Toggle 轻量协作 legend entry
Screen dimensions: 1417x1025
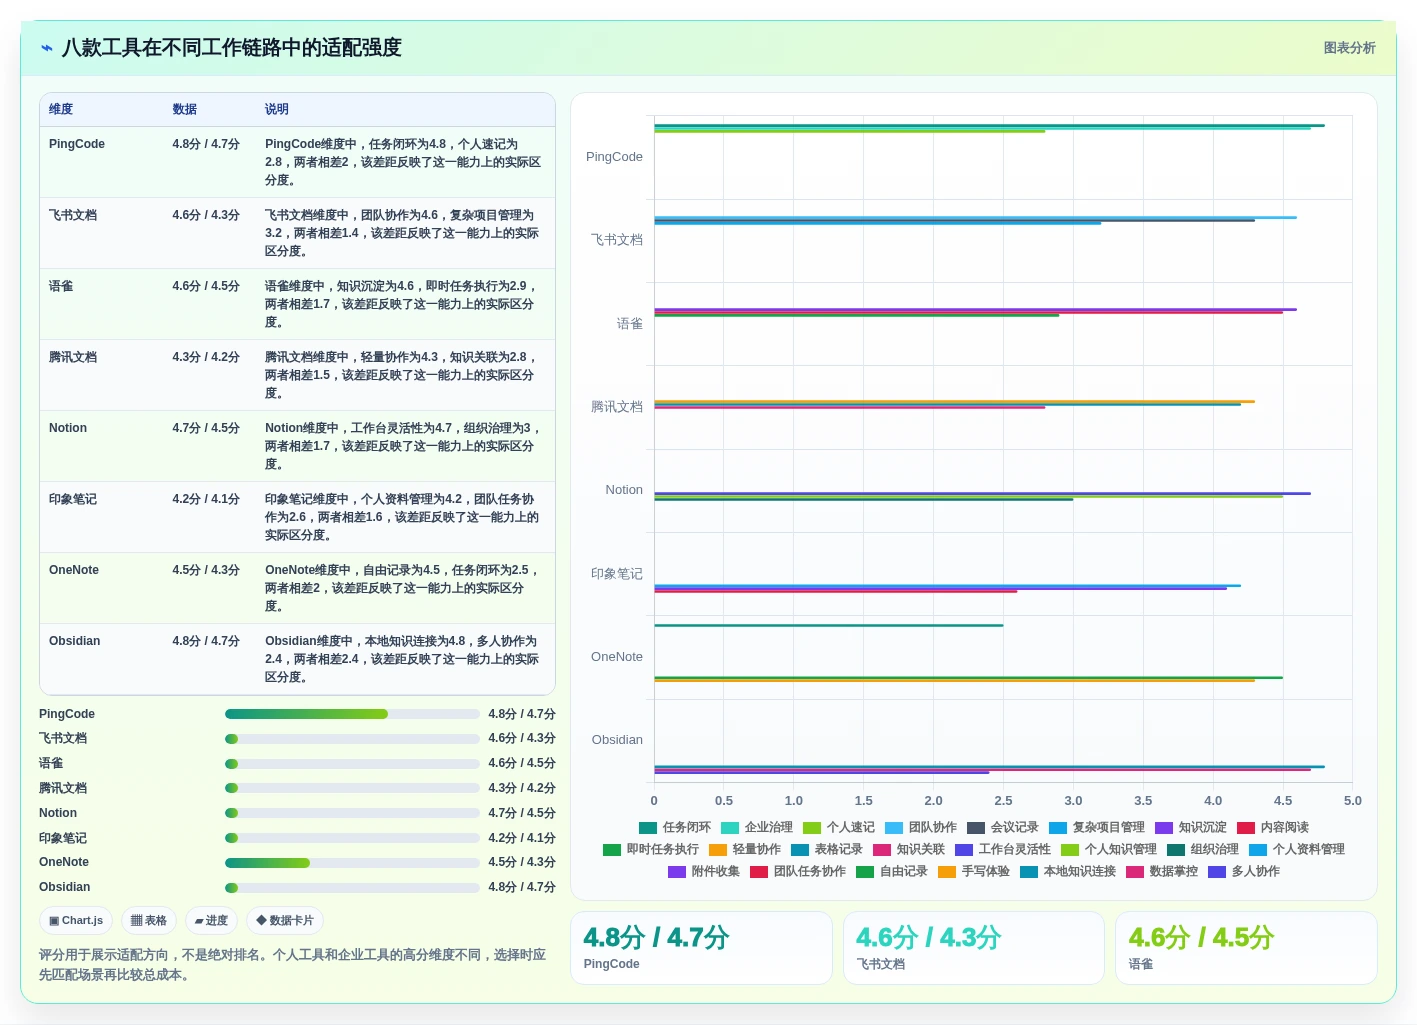tap(745, 850)
